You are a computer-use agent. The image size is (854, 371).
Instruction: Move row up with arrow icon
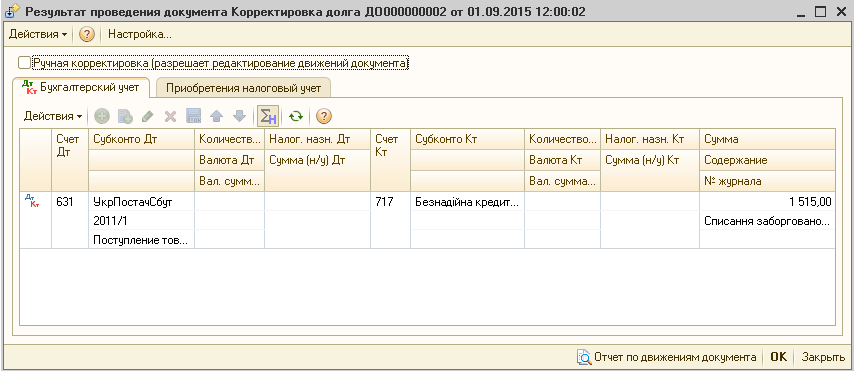217,116
